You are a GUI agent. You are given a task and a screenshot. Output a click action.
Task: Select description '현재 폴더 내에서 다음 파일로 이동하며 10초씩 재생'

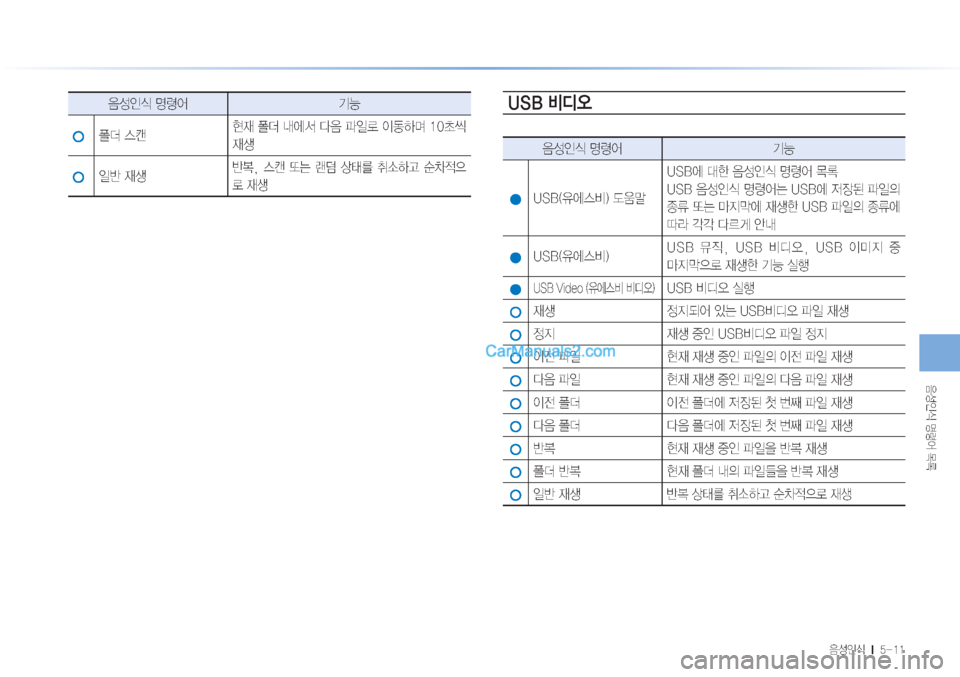(x=349, y=135)
